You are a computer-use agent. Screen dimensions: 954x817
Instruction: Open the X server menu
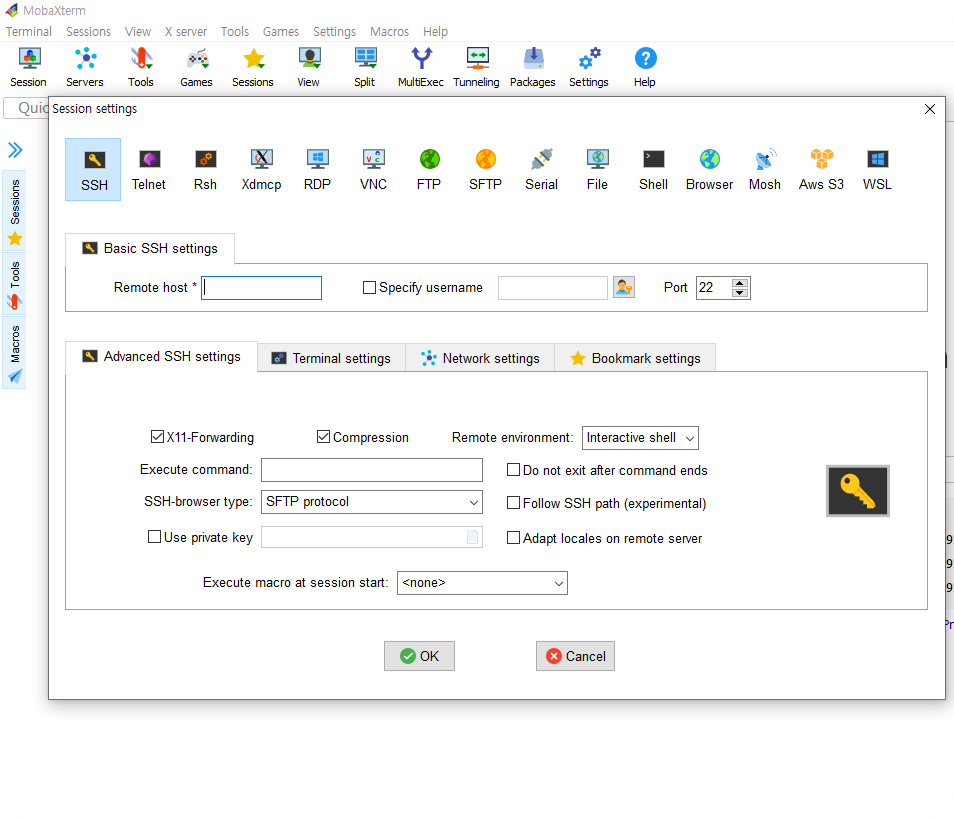pyautogui.click(x=186, y=32)
